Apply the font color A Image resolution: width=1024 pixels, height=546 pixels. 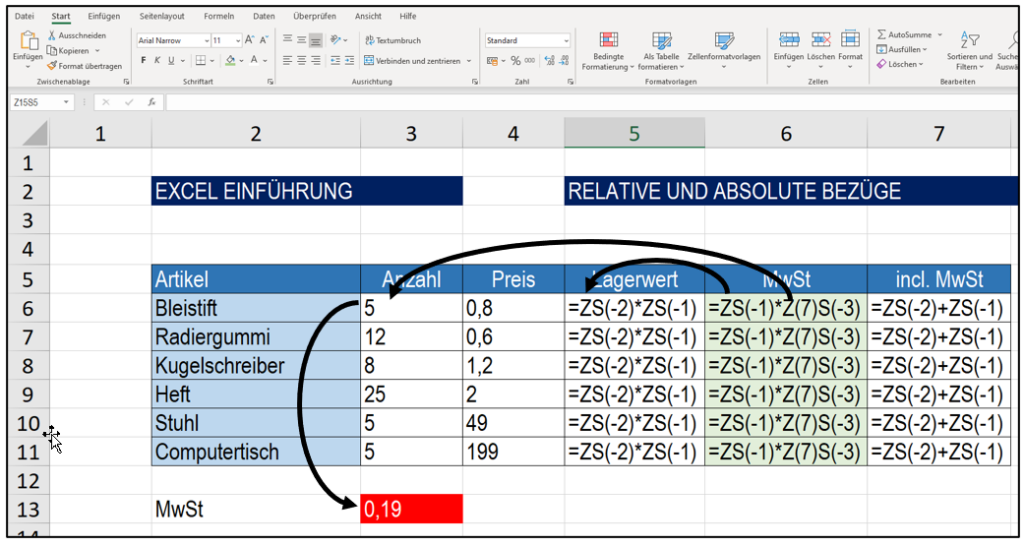[255, 61]
